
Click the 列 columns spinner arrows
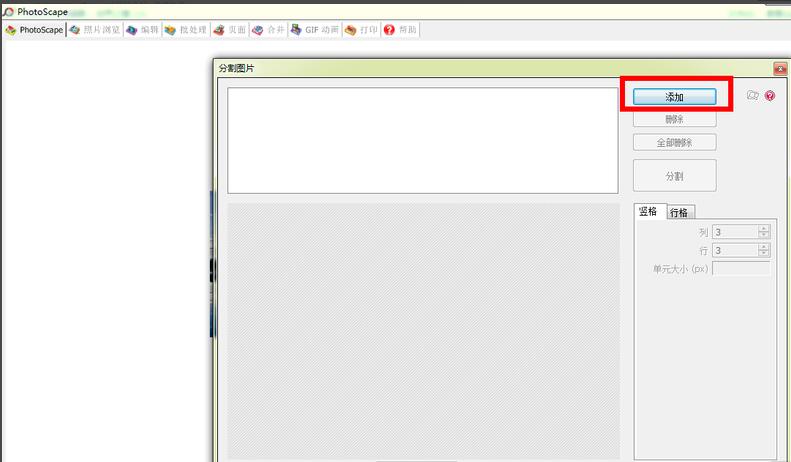(764, 232)
